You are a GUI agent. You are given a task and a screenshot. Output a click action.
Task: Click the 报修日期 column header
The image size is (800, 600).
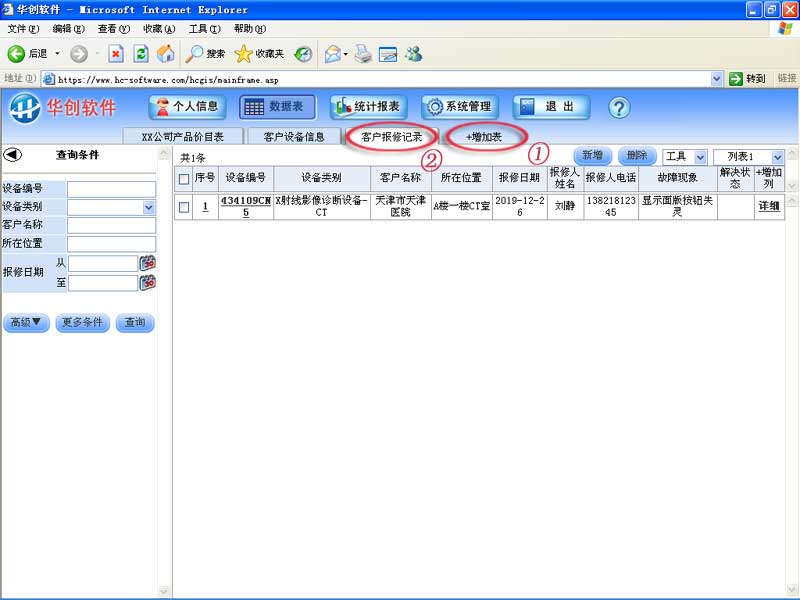[x=519, y=178]
